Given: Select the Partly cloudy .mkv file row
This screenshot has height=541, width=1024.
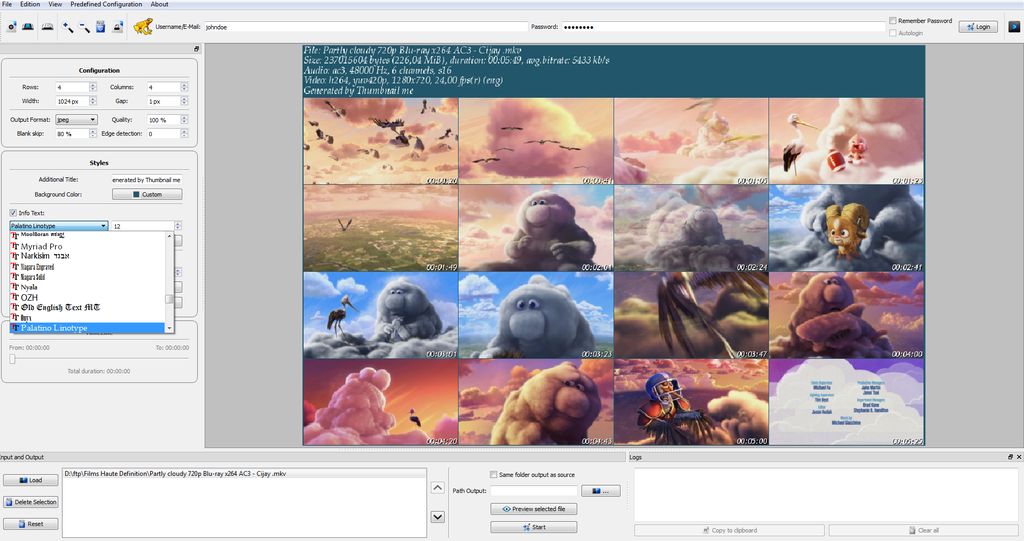Looking at the screenshot, I should click(x=244, y=474).
